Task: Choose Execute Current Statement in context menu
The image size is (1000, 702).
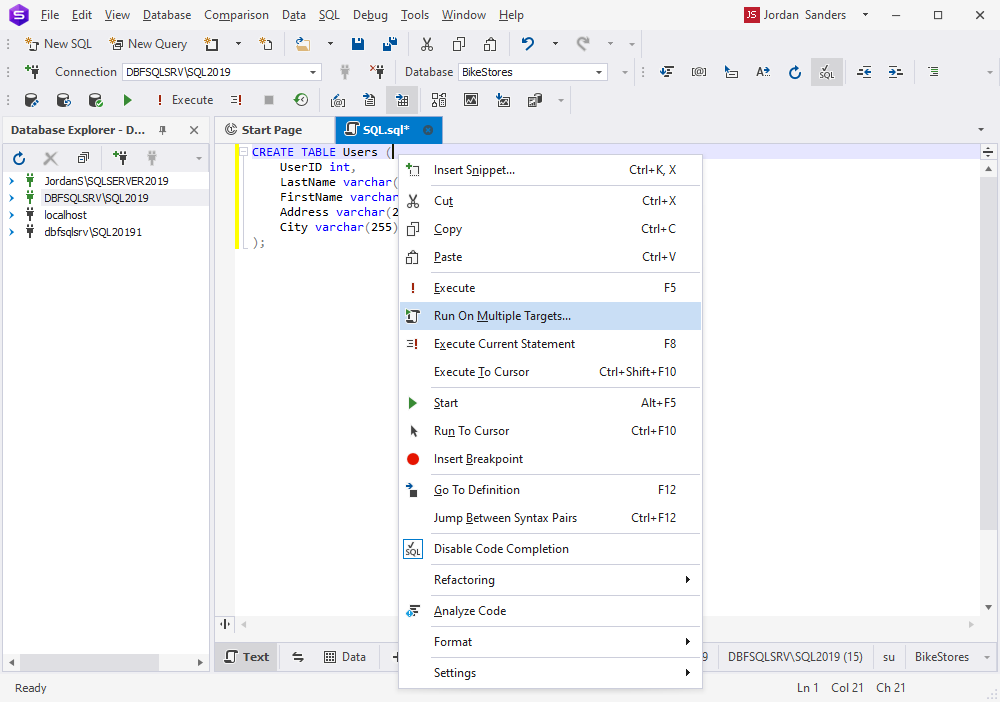Action: click(550, 344)
